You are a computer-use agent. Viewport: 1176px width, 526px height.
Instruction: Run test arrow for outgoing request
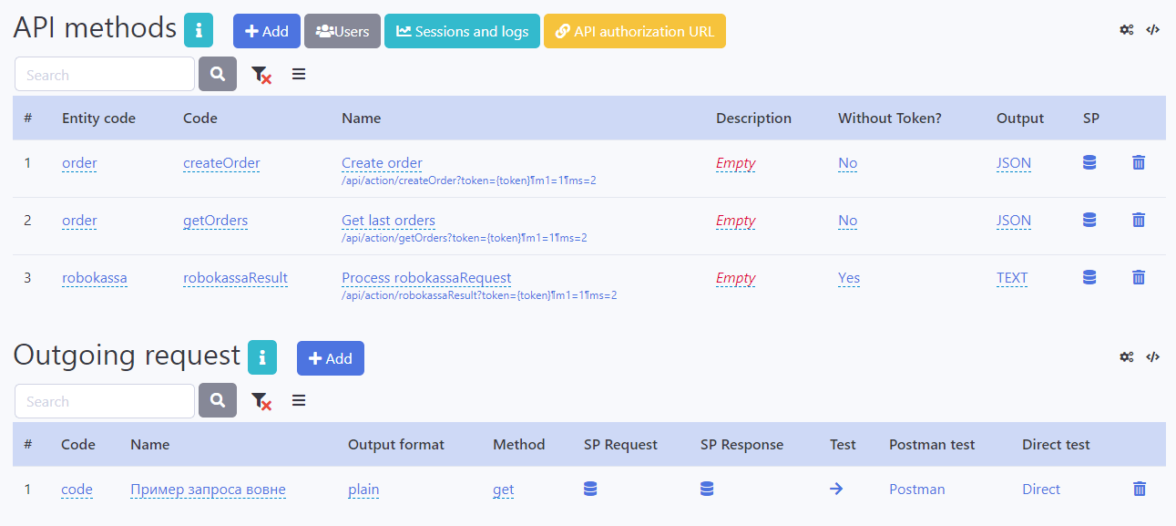(836, 489)
